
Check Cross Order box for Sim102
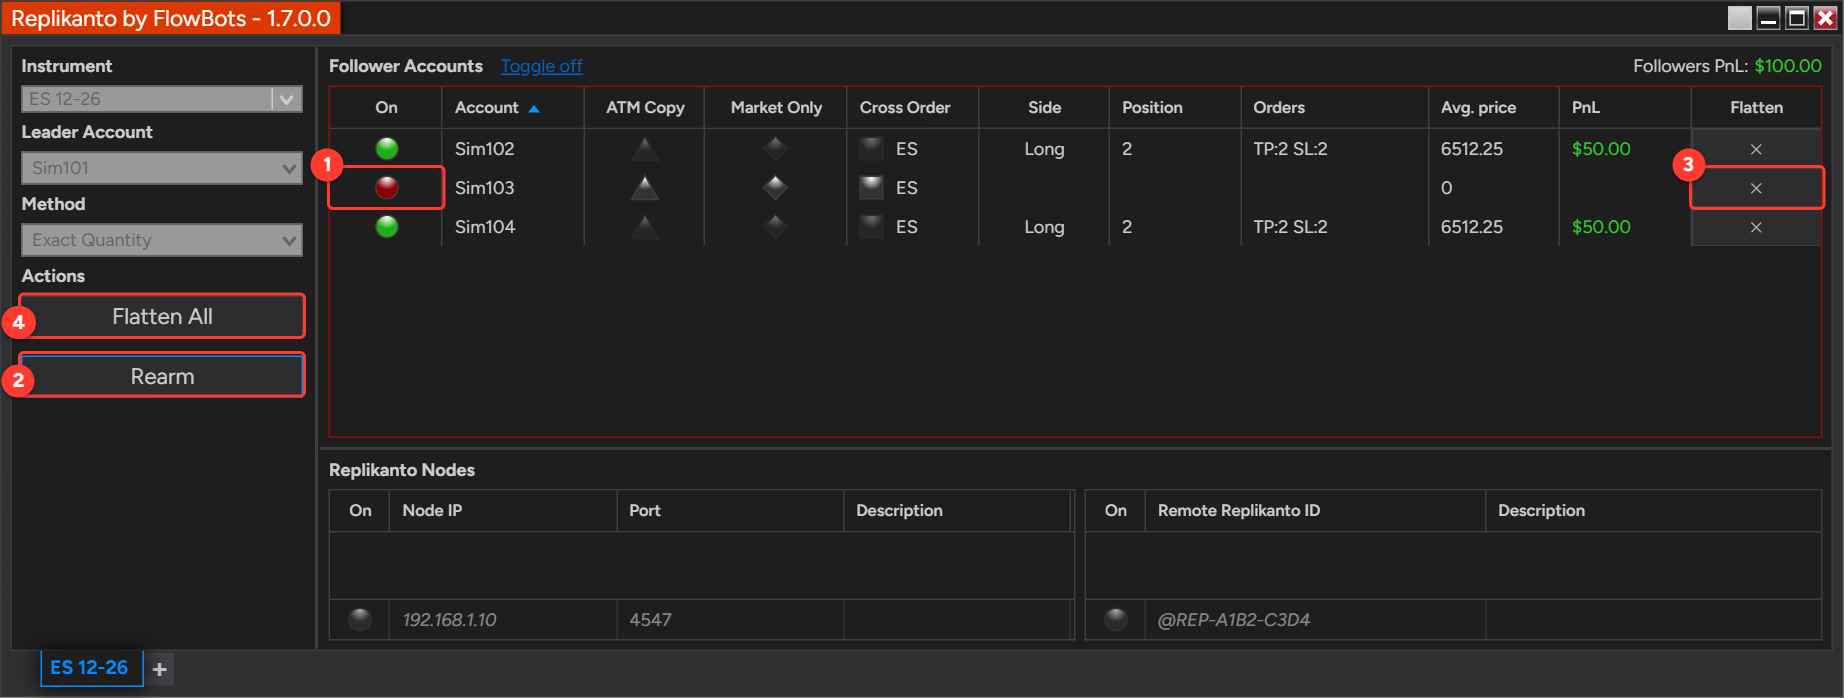(x=872, y=149)
